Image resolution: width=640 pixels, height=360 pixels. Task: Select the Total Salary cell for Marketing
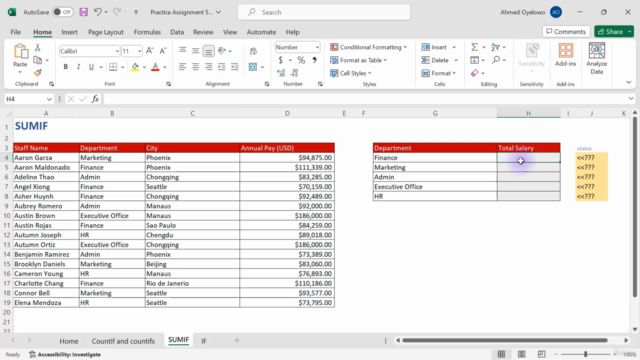pyautogui.click(x=529, y=167)
